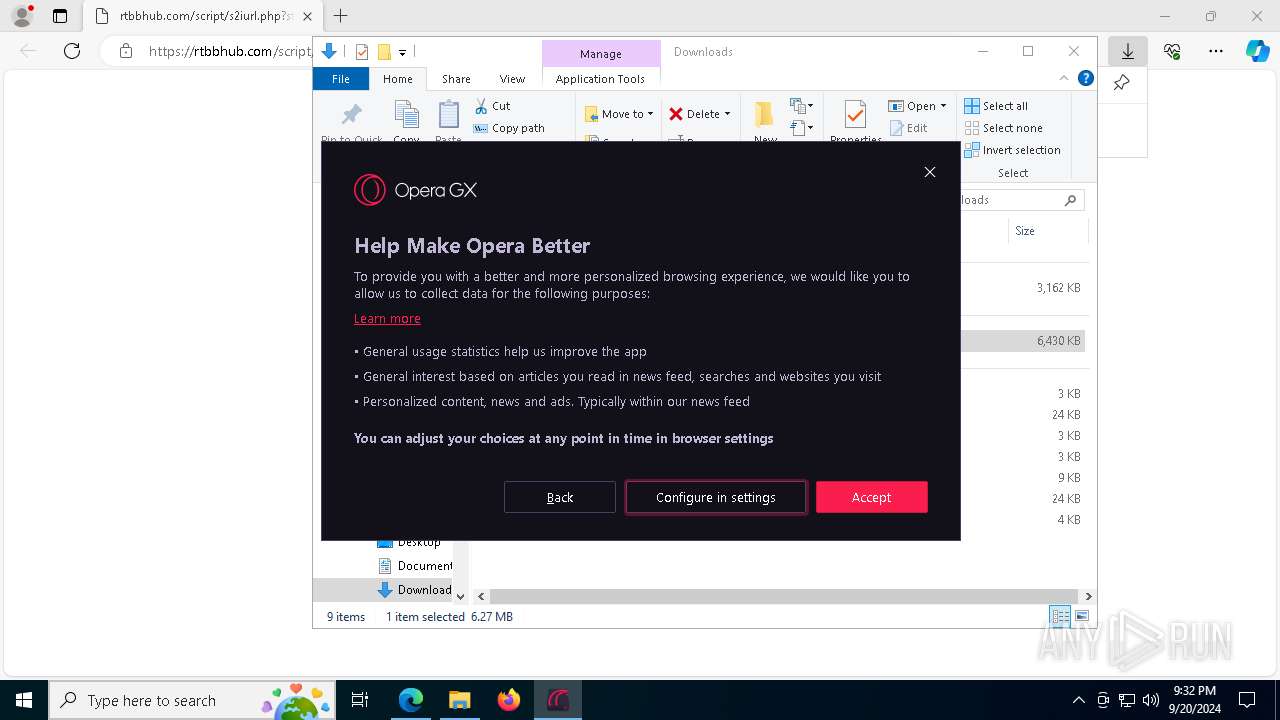This screenshot has width=1280, height=720.
Task: Click the red Delete X icon
Action: coord(676,114)
